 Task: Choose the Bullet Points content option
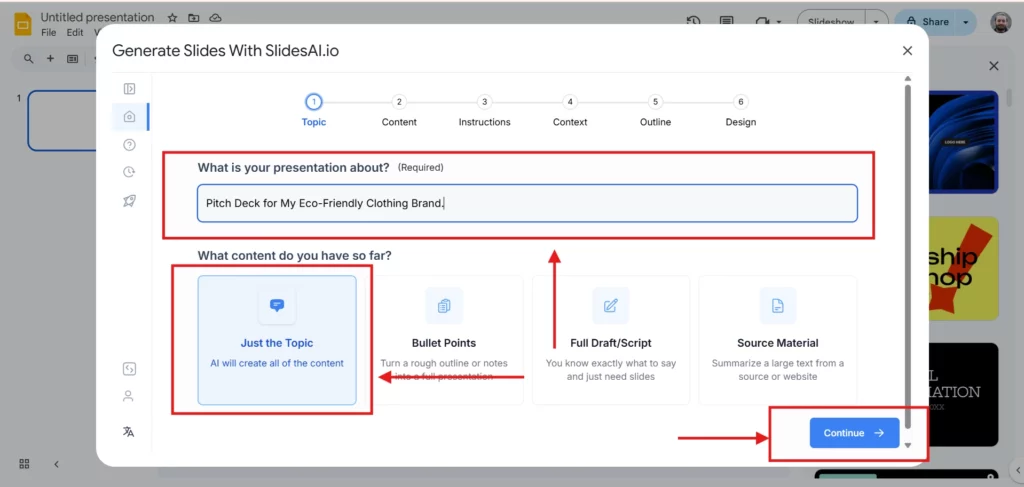pos(444,340)
